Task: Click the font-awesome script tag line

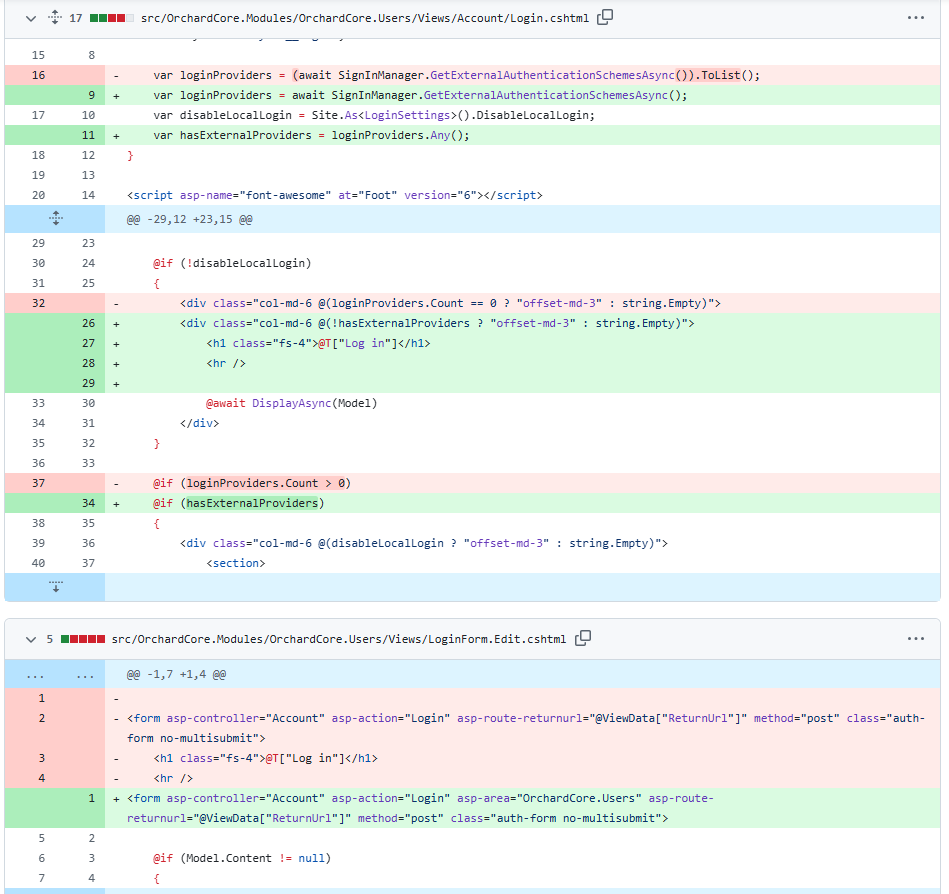Action: [335, 195]
